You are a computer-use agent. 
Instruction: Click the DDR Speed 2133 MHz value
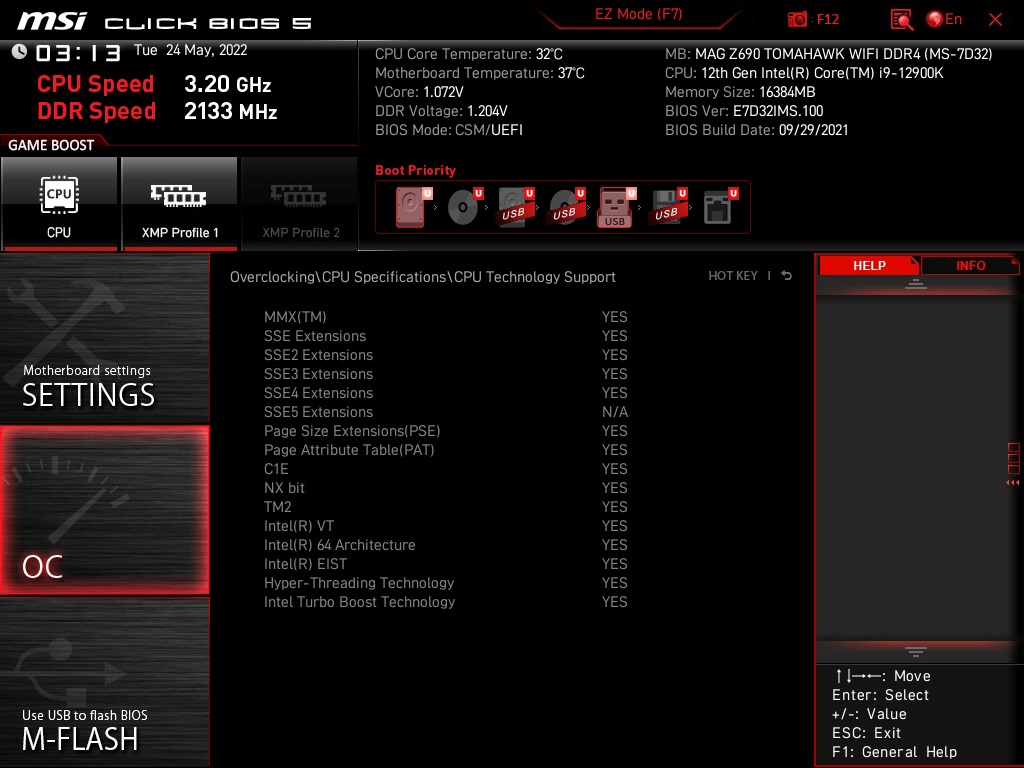tap(231, 111)
